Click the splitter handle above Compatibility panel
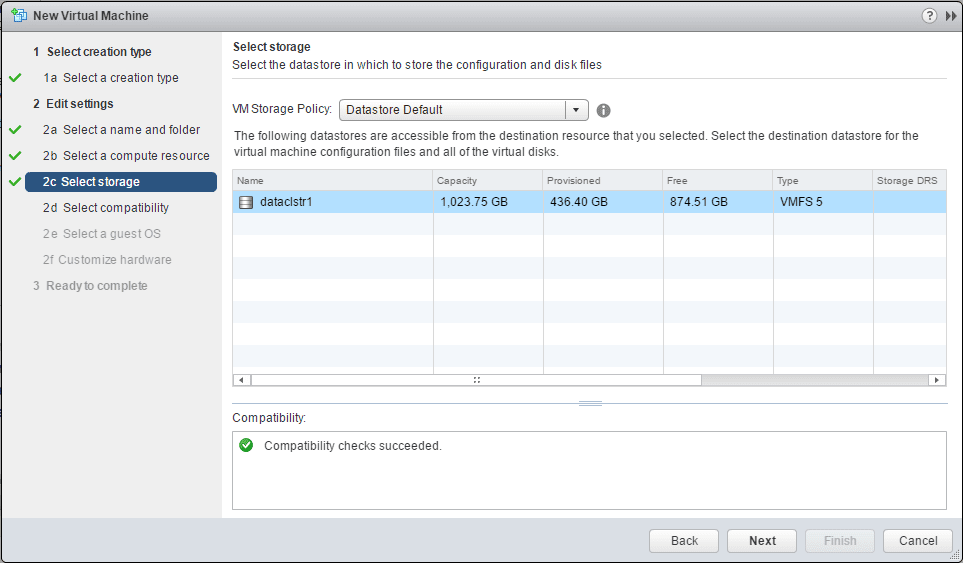The width and height of the screenshot is (963, 563). pos(590,403)
